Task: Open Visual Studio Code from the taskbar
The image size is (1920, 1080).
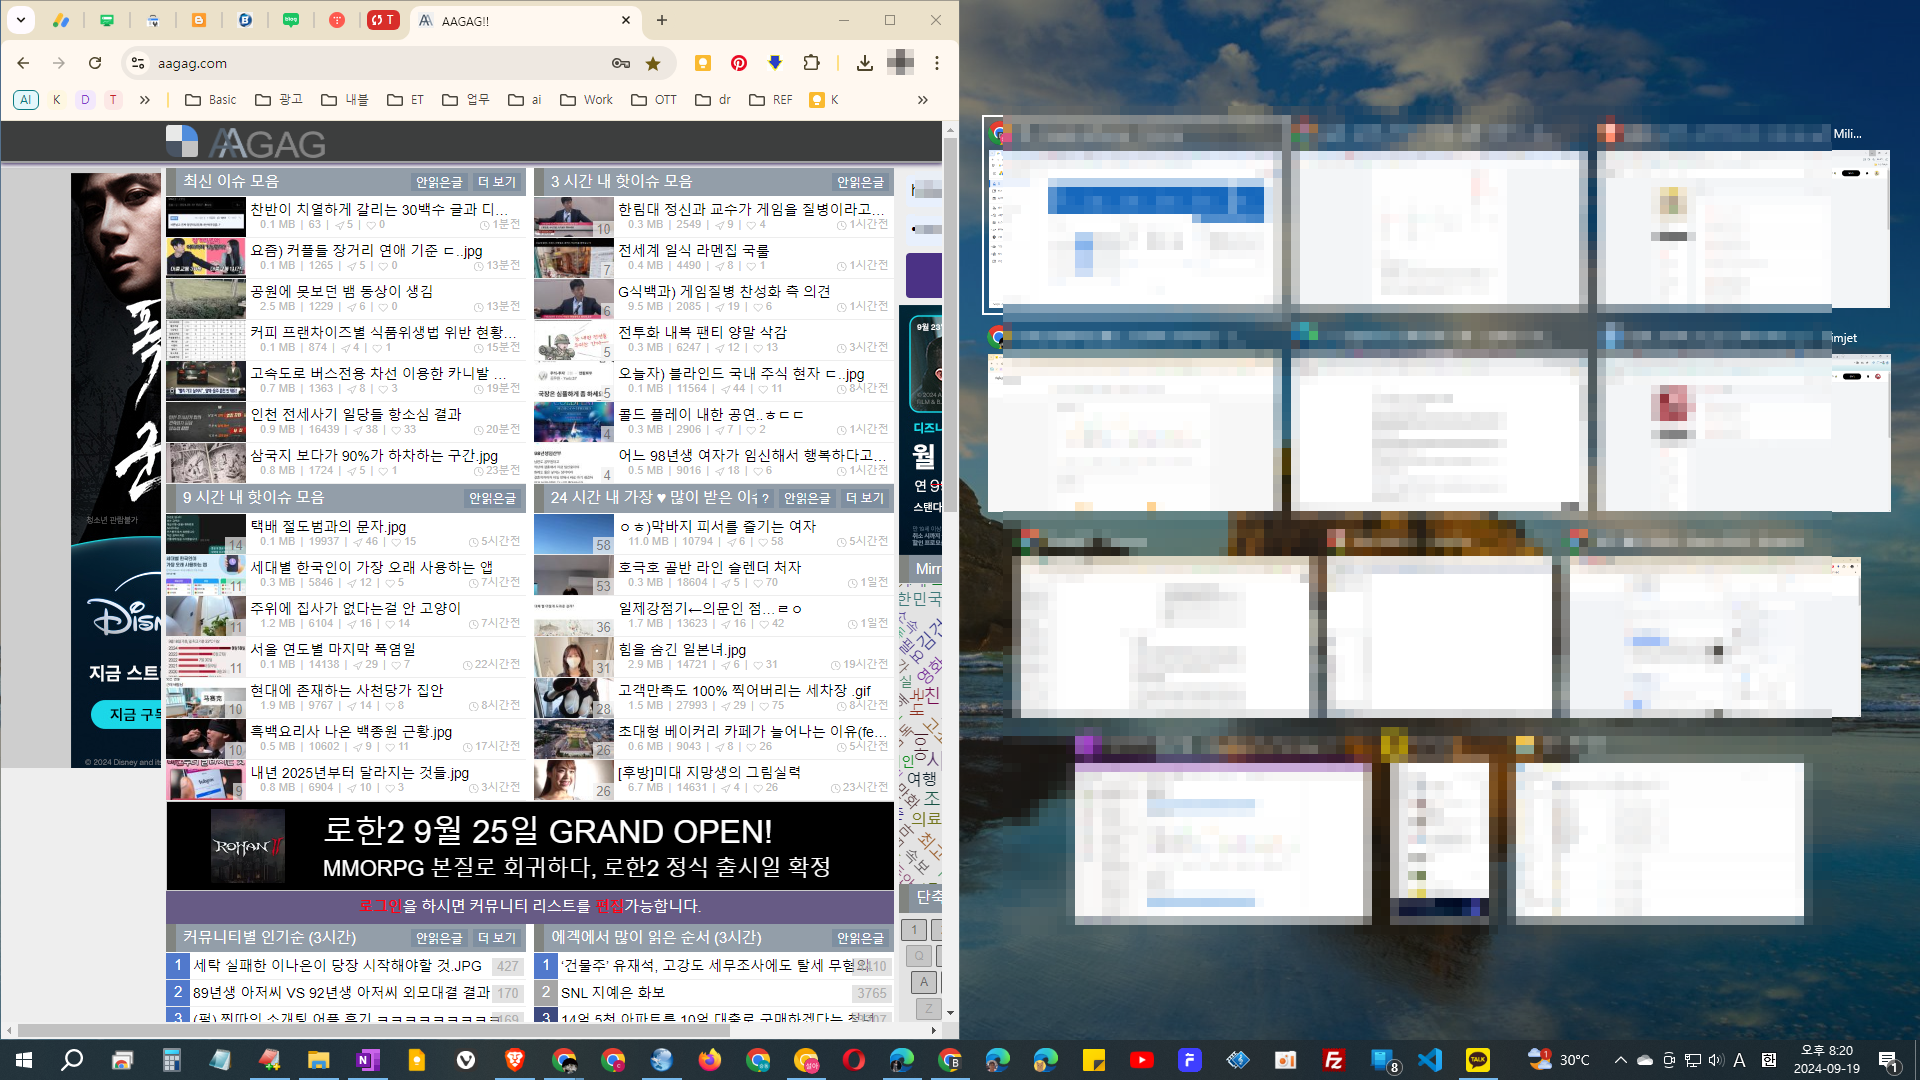Action: click(1430, 1060)
